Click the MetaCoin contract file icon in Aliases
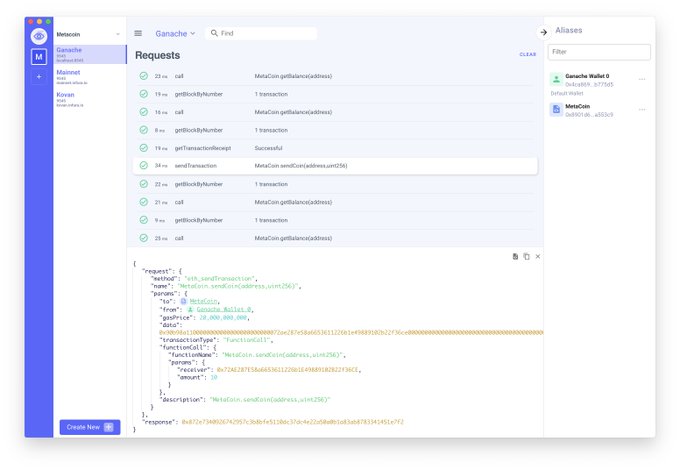The width and height of the screenshot is (680, 470). (556, 110)
